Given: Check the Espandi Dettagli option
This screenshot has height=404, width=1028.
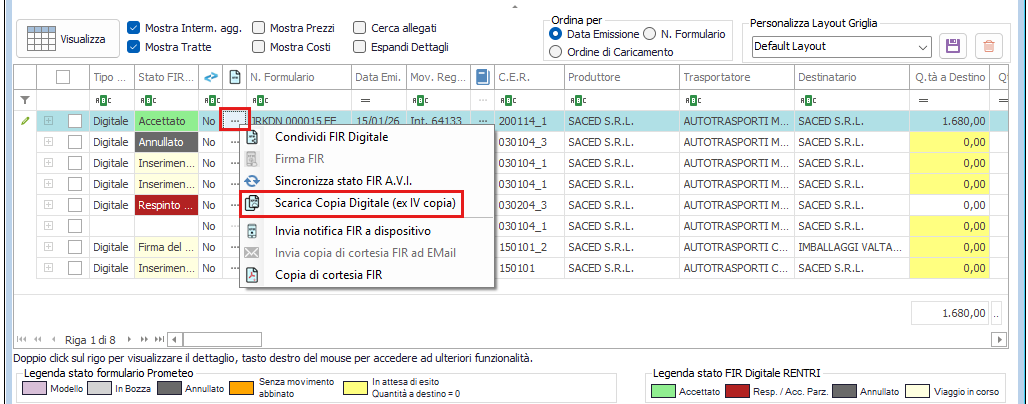Looking at the screenshot, I should point(361,46).
